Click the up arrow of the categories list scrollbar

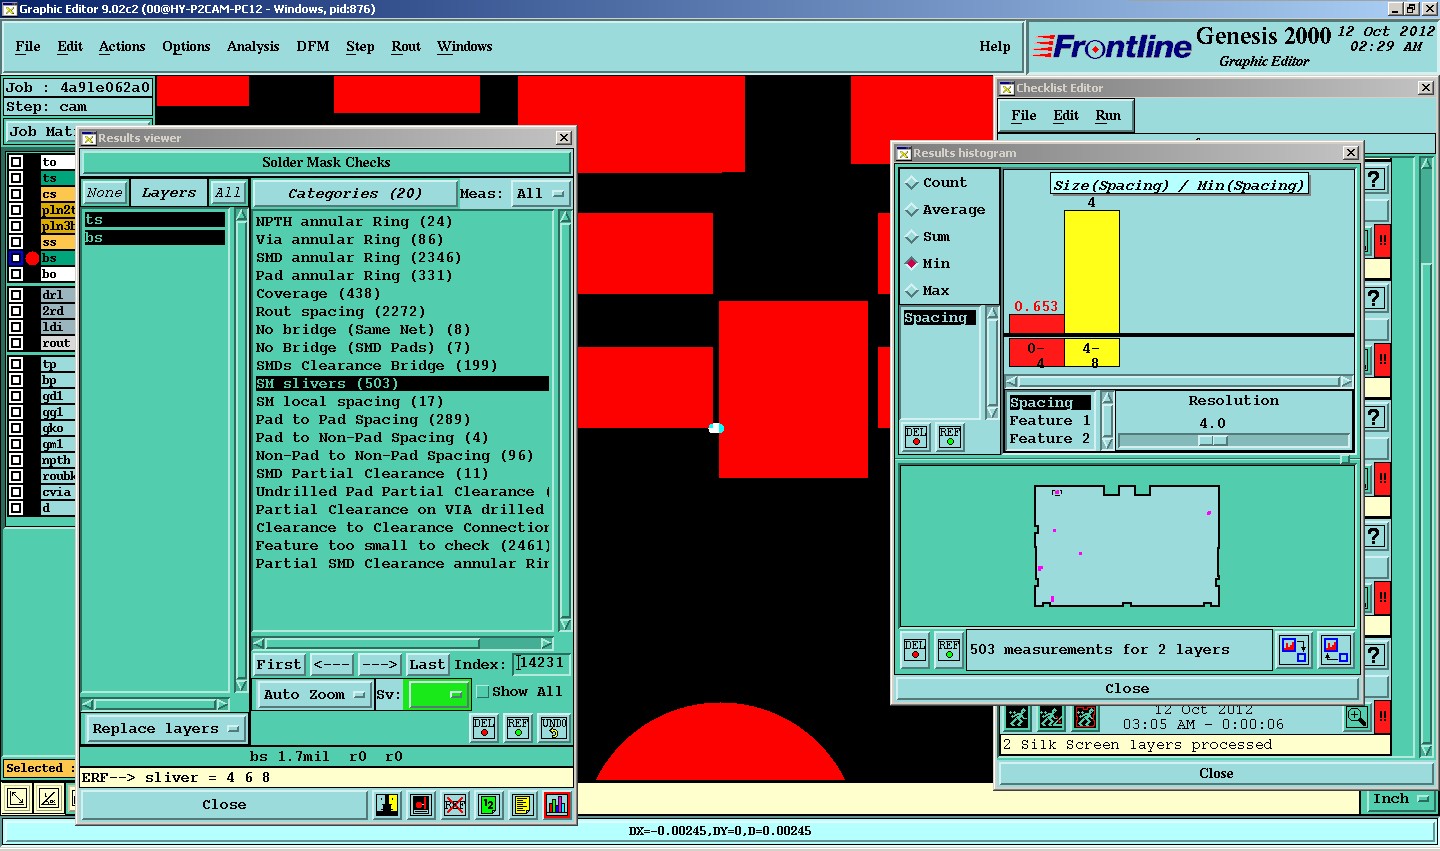click(565, 217)
